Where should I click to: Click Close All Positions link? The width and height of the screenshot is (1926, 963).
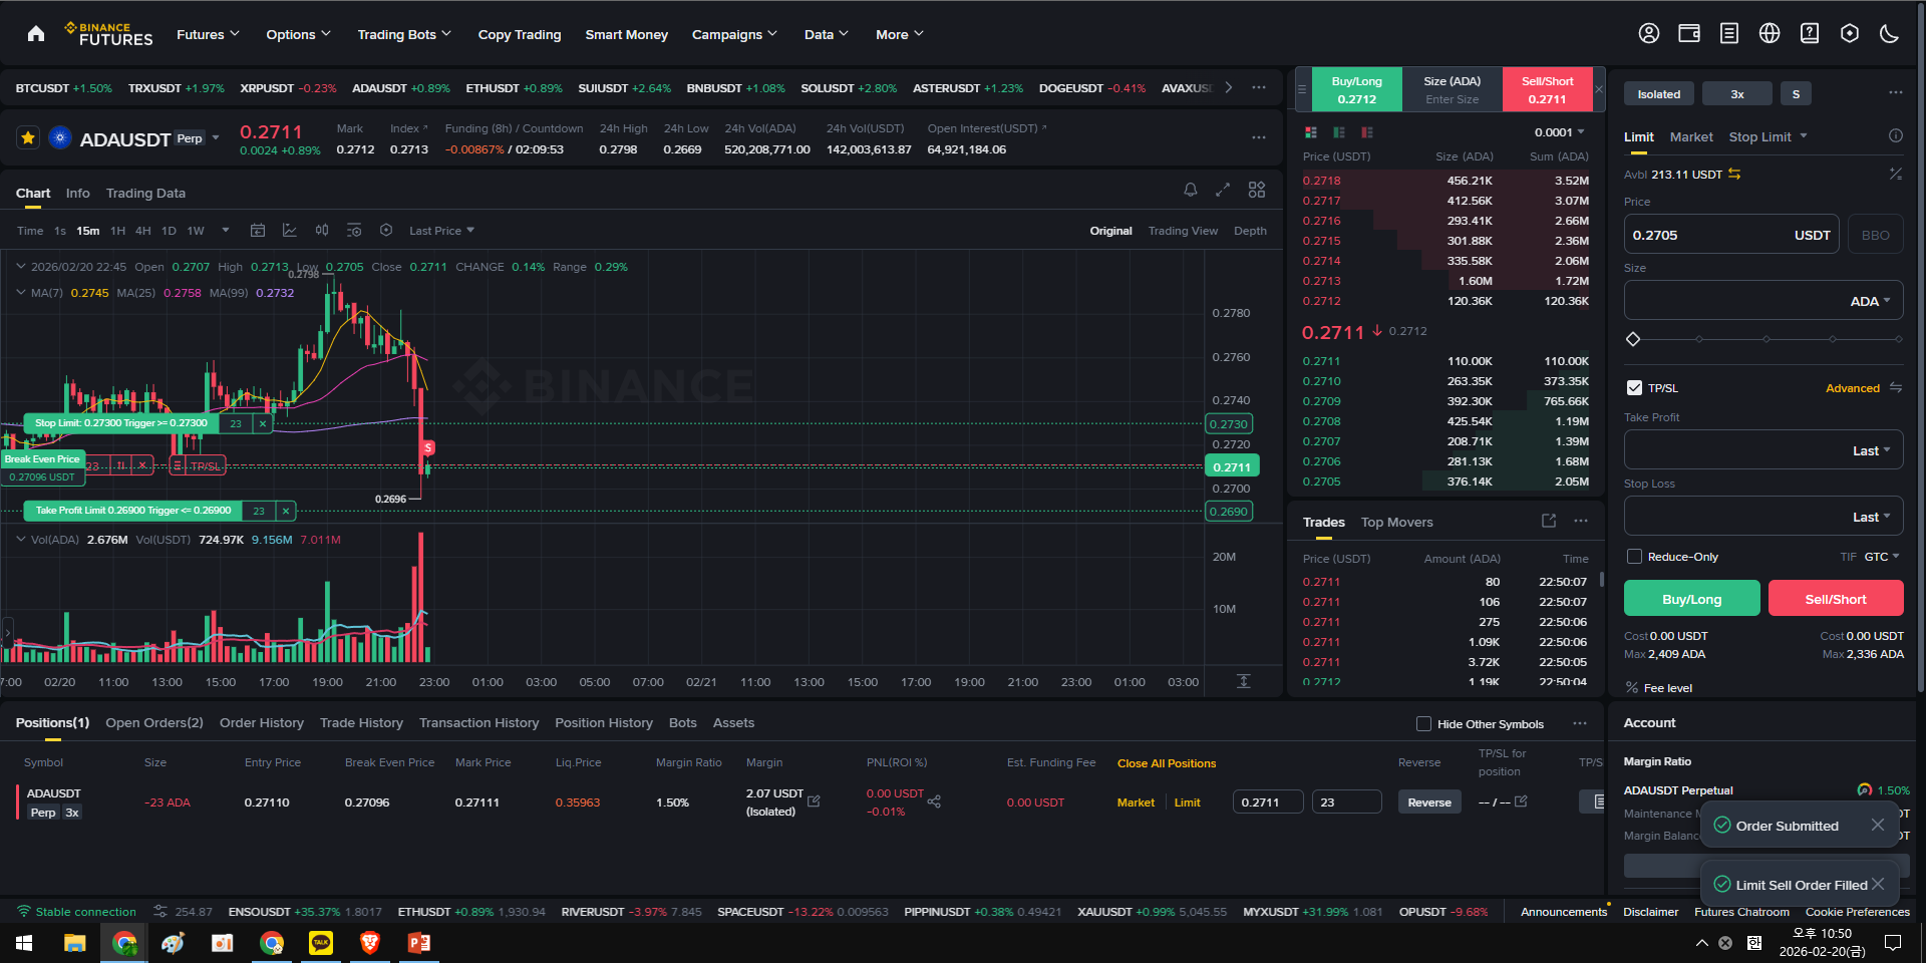[1166, 763]
